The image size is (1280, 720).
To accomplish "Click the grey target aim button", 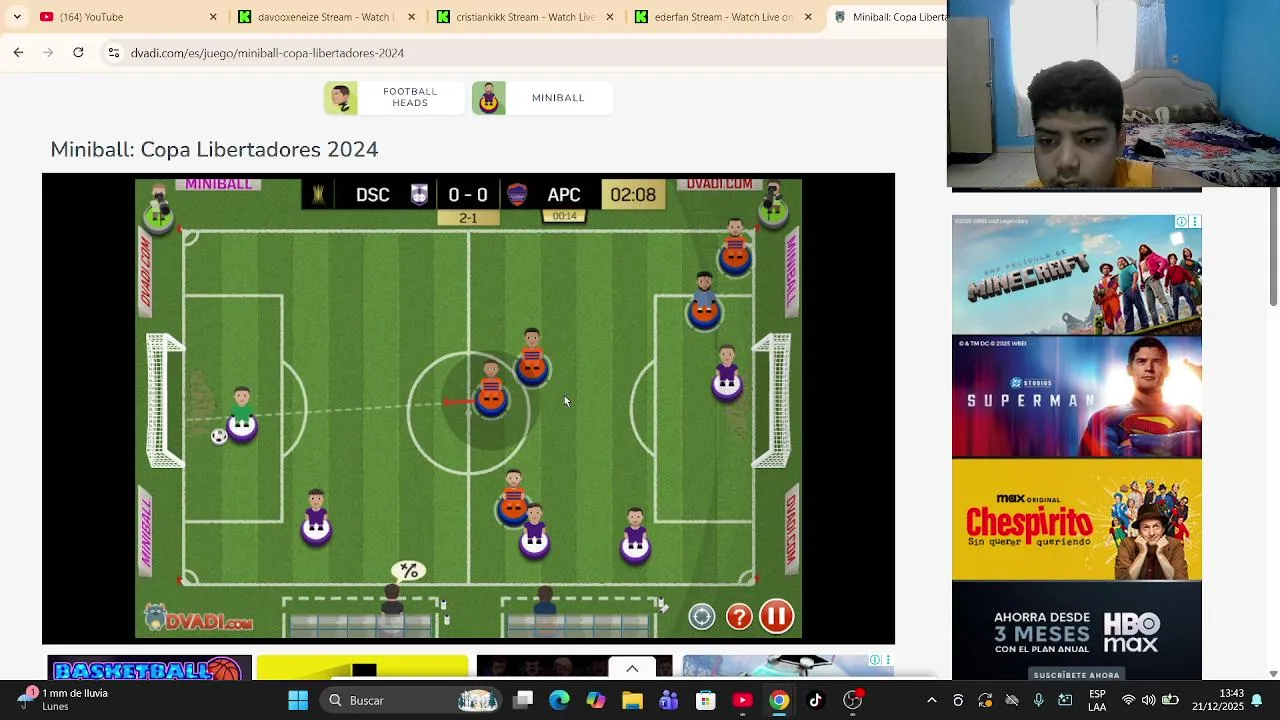I will 702,617.
